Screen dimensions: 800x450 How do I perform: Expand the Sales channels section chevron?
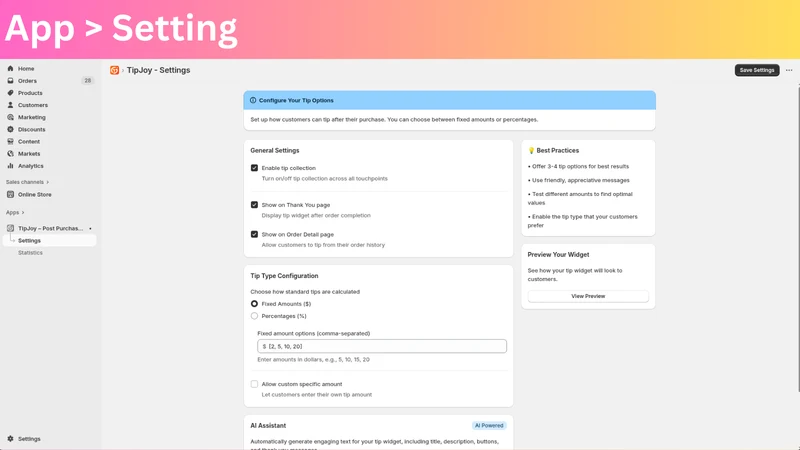(x=47, y=182)
